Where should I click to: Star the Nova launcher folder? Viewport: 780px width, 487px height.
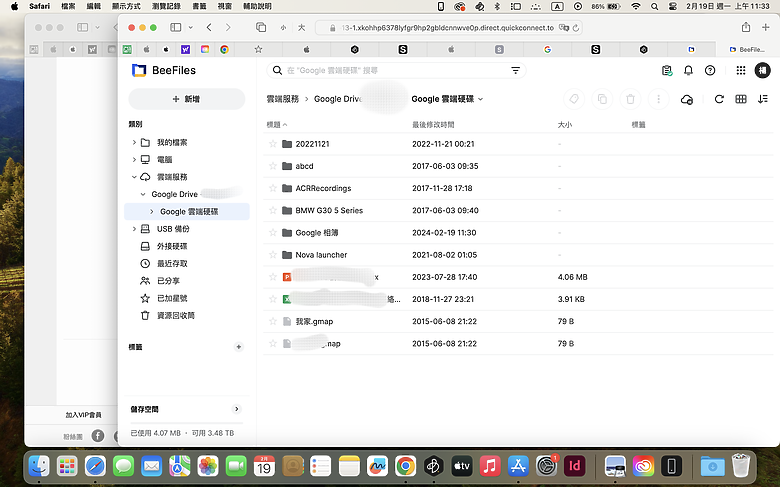(x=273, y=255)
